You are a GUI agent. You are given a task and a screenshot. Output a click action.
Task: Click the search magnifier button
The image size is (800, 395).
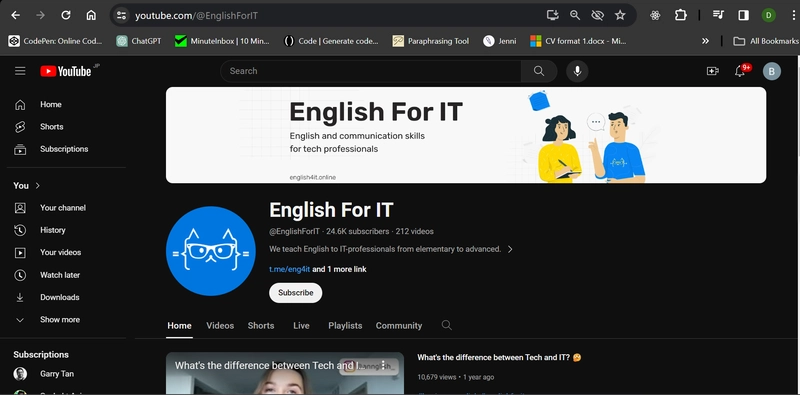(539, 71)
